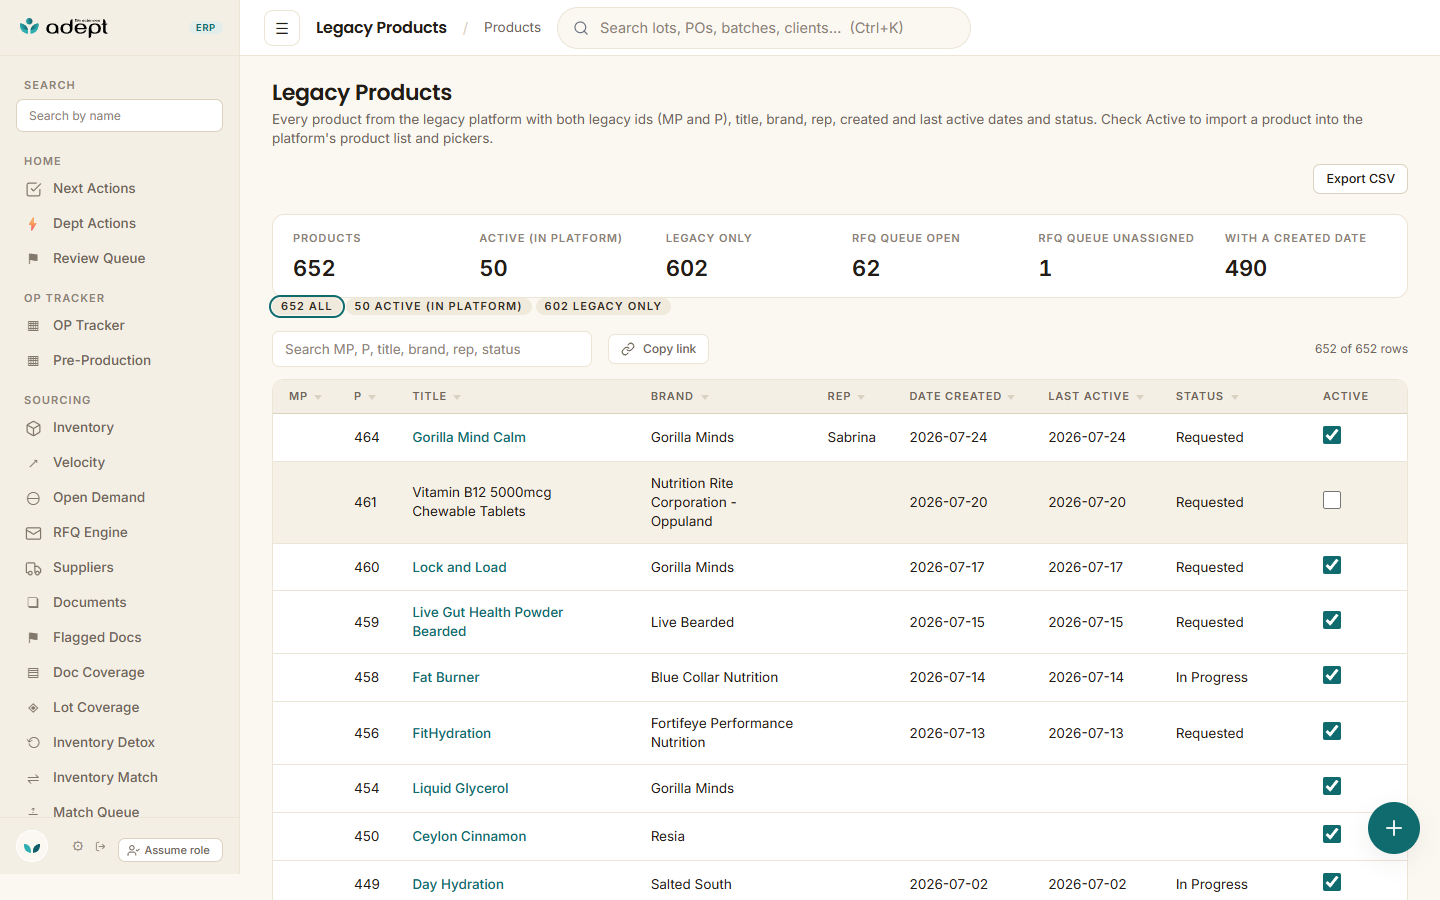Viewport: 1440px width, 900px height.
Task: Open the Lock and Load product link
Action: pos(459,567)
